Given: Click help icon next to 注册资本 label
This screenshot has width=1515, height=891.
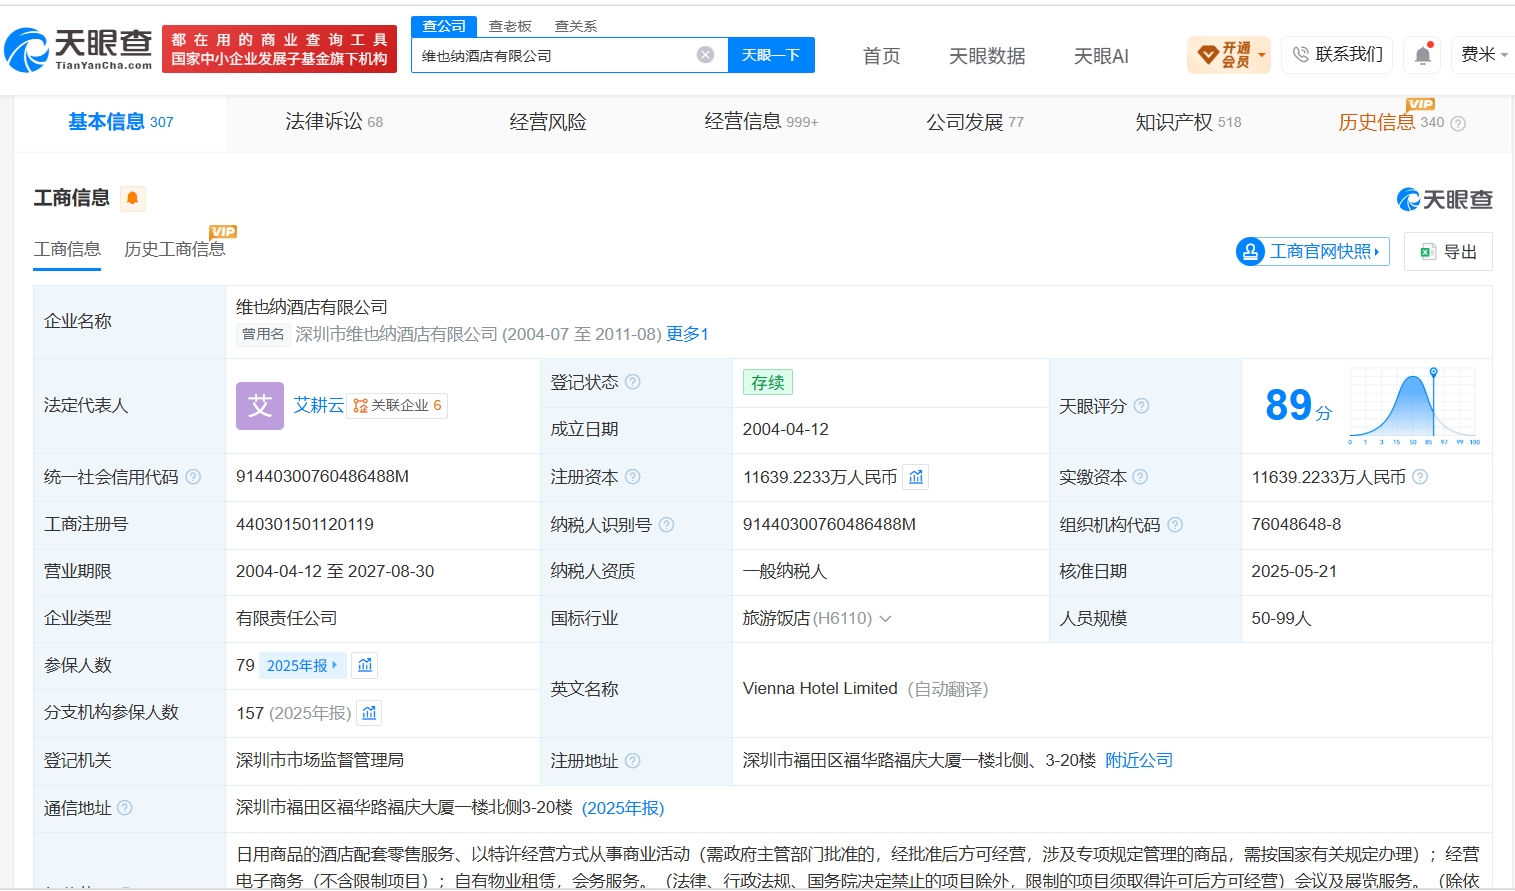Looking at the screenshot, I should [x=632, y=477].
